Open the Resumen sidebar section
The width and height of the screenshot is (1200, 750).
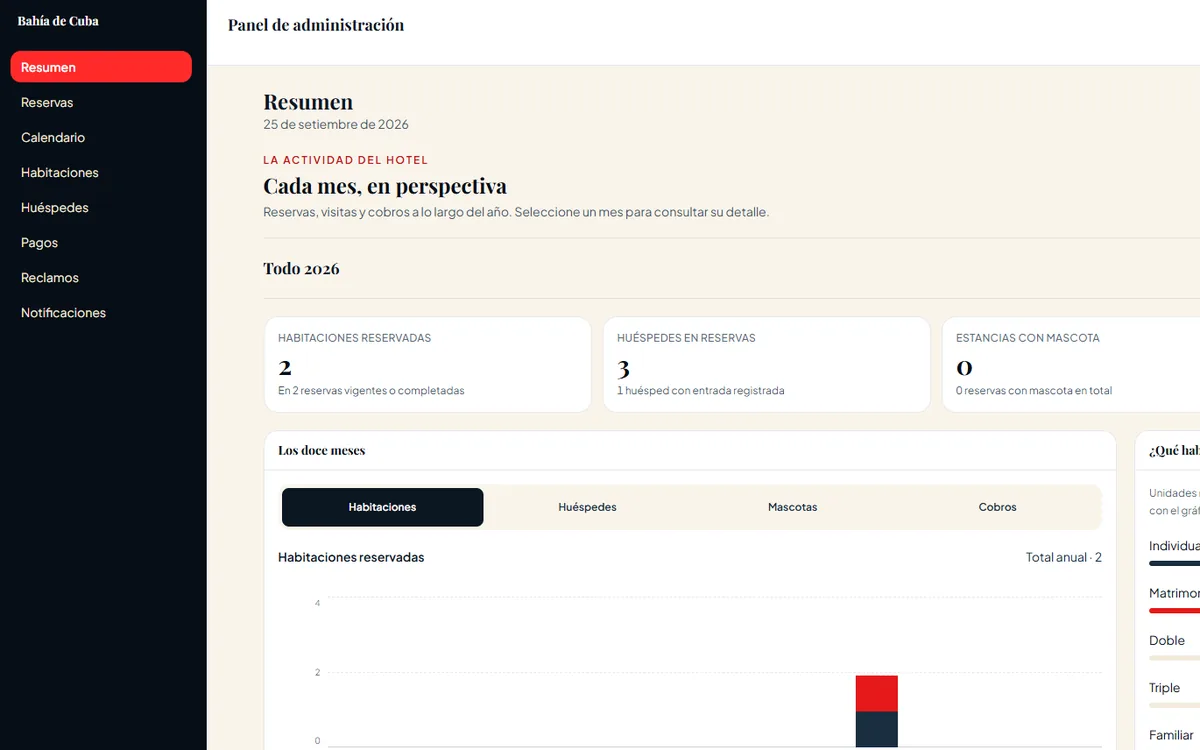click(x=101, y=67)
